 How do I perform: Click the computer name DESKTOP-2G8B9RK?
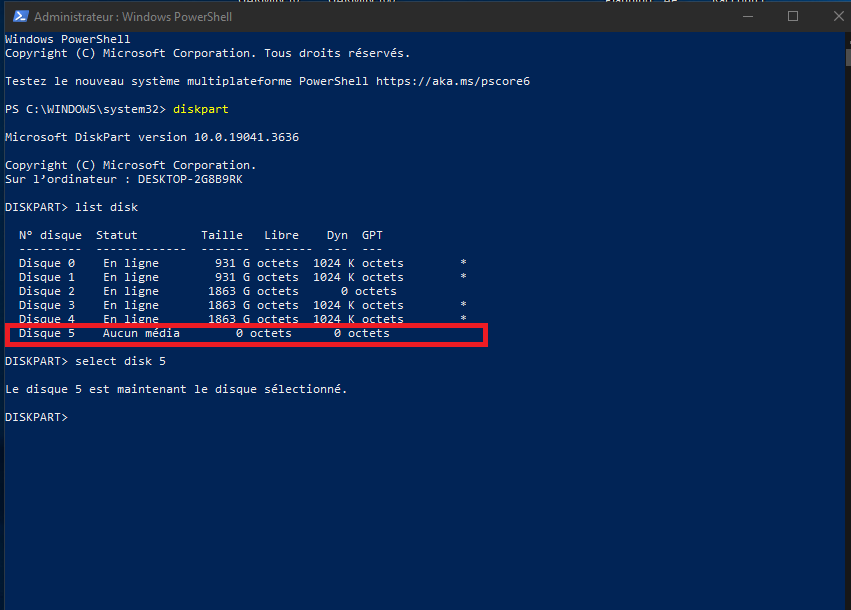190,179
